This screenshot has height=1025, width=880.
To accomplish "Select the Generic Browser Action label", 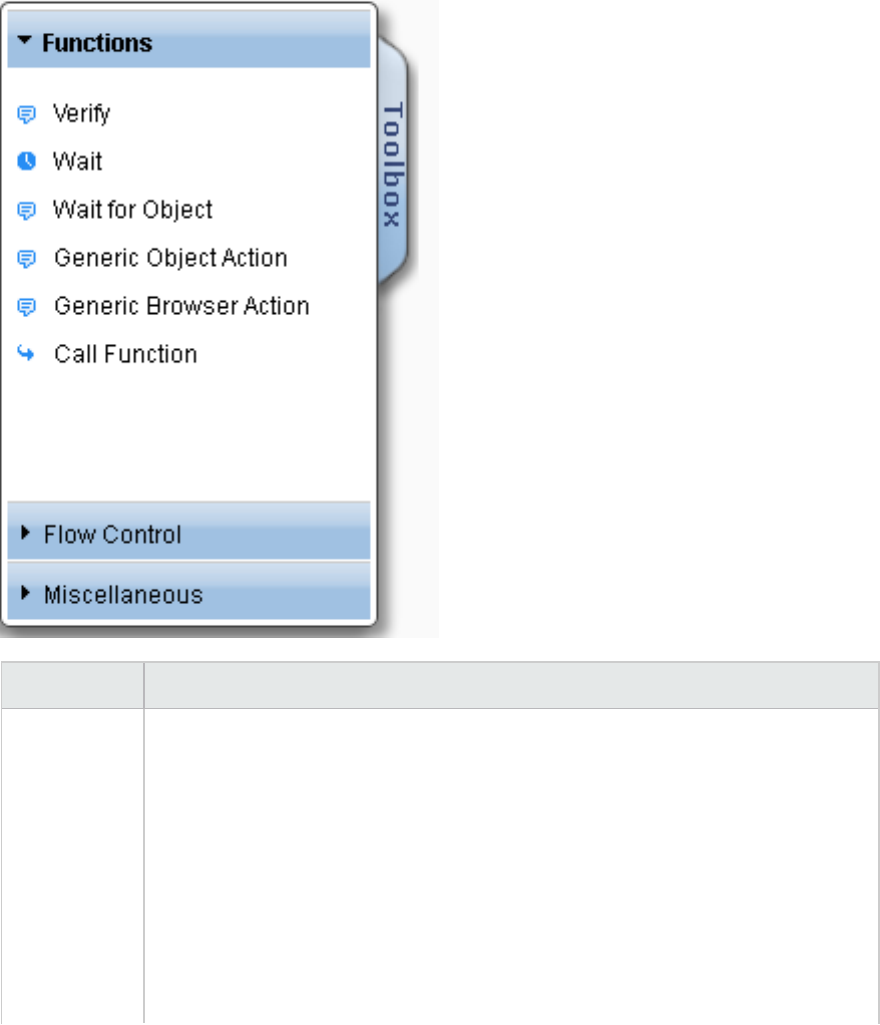I will point(181,306).
